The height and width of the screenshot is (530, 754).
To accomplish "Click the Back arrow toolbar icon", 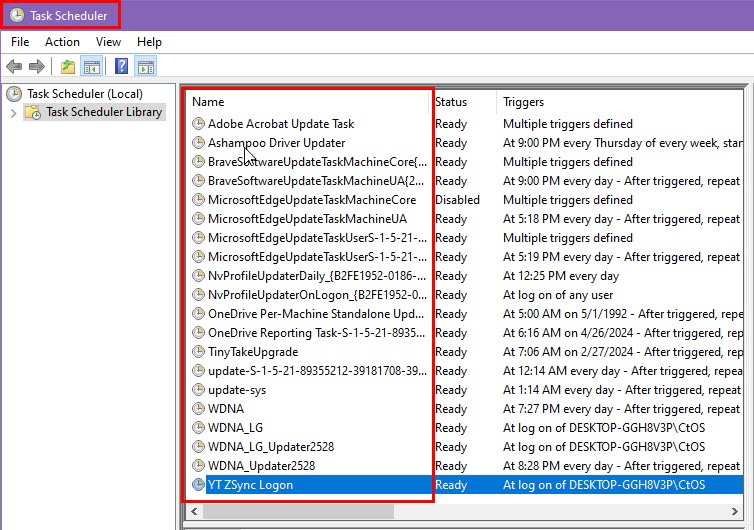I will [14, 66].
